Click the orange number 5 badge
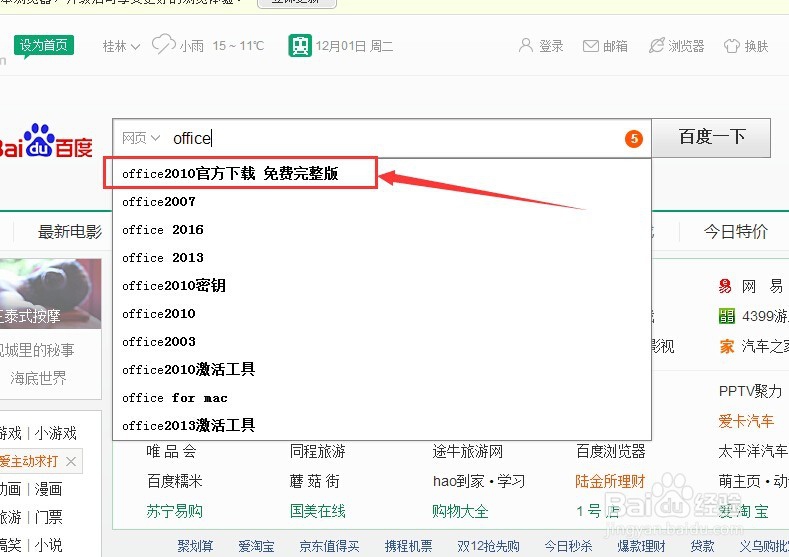This screenshot has height=557, width=789. click(x=634, y=138)
